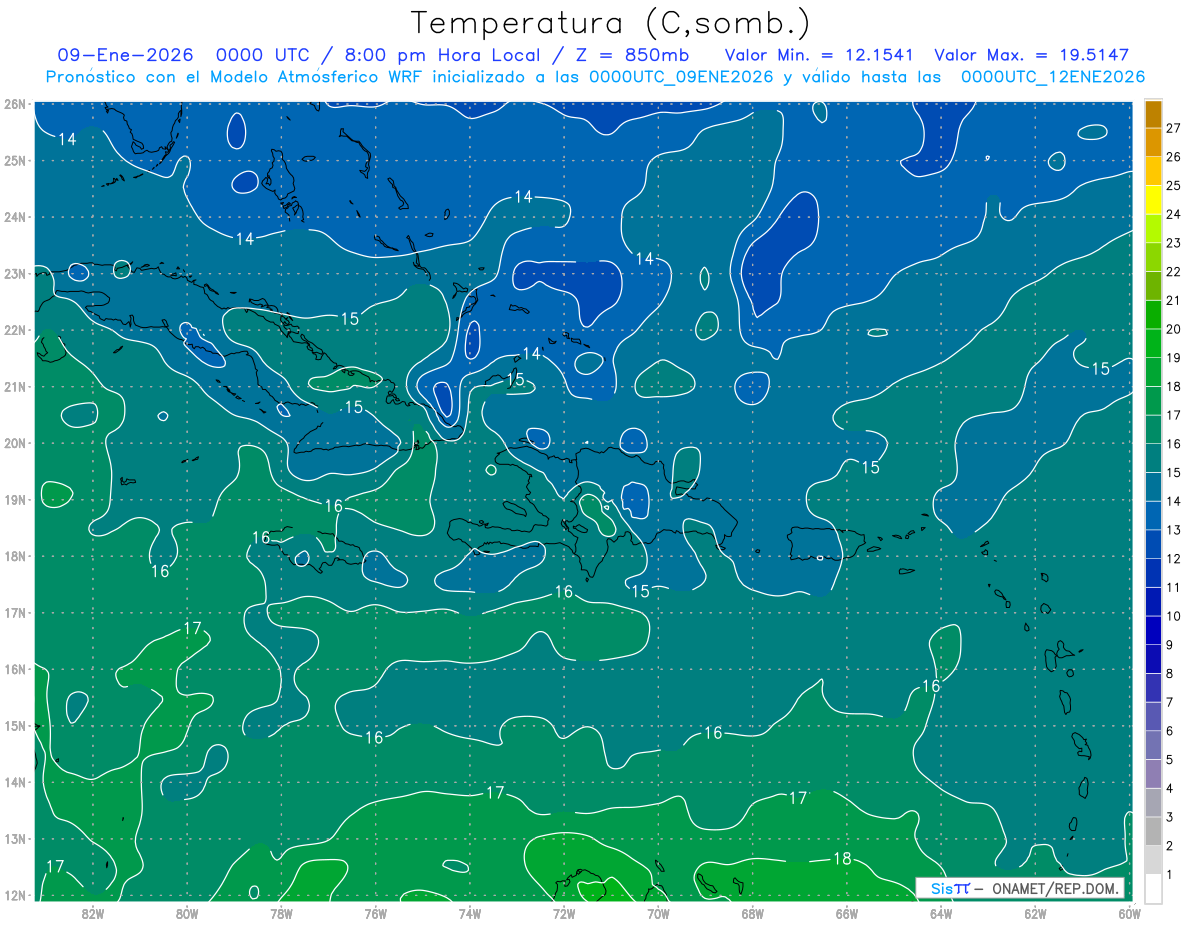Click the '18' contour label on the map

(x=842, y=859)
